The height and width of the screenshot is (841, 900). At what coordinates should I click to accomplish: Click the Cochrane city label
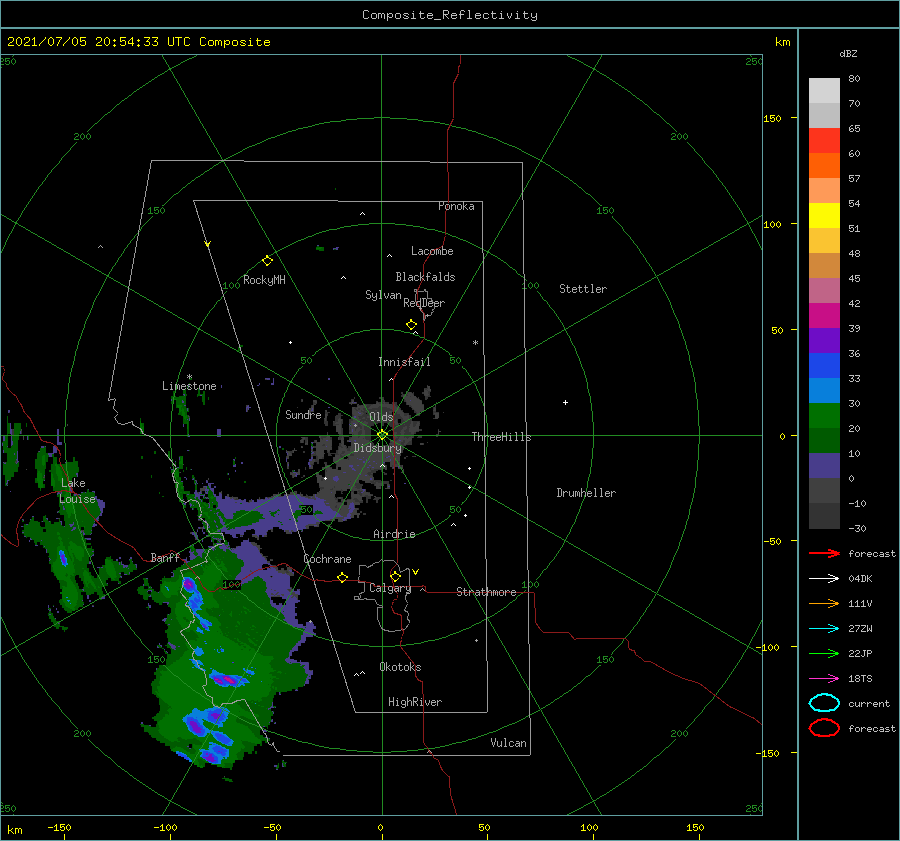327,559
